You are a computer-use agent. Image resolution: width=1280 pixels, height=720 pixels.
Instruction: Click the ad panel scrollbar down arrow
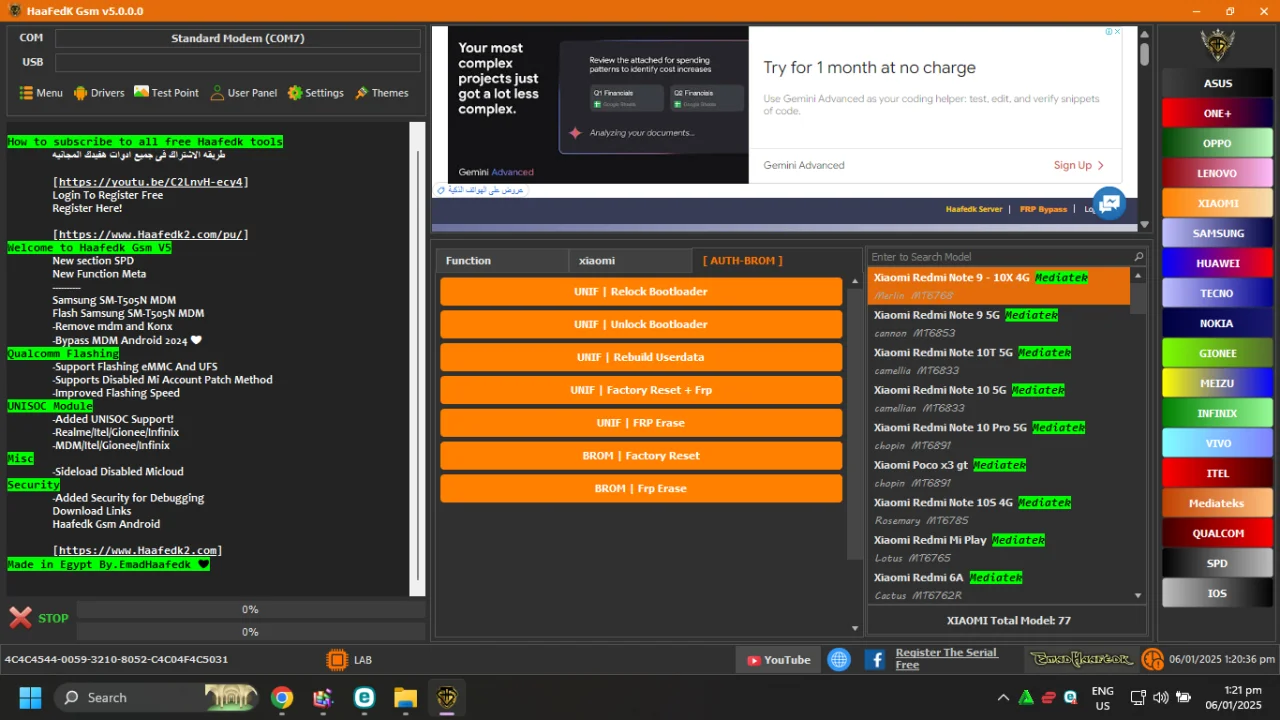[1145, 225]
